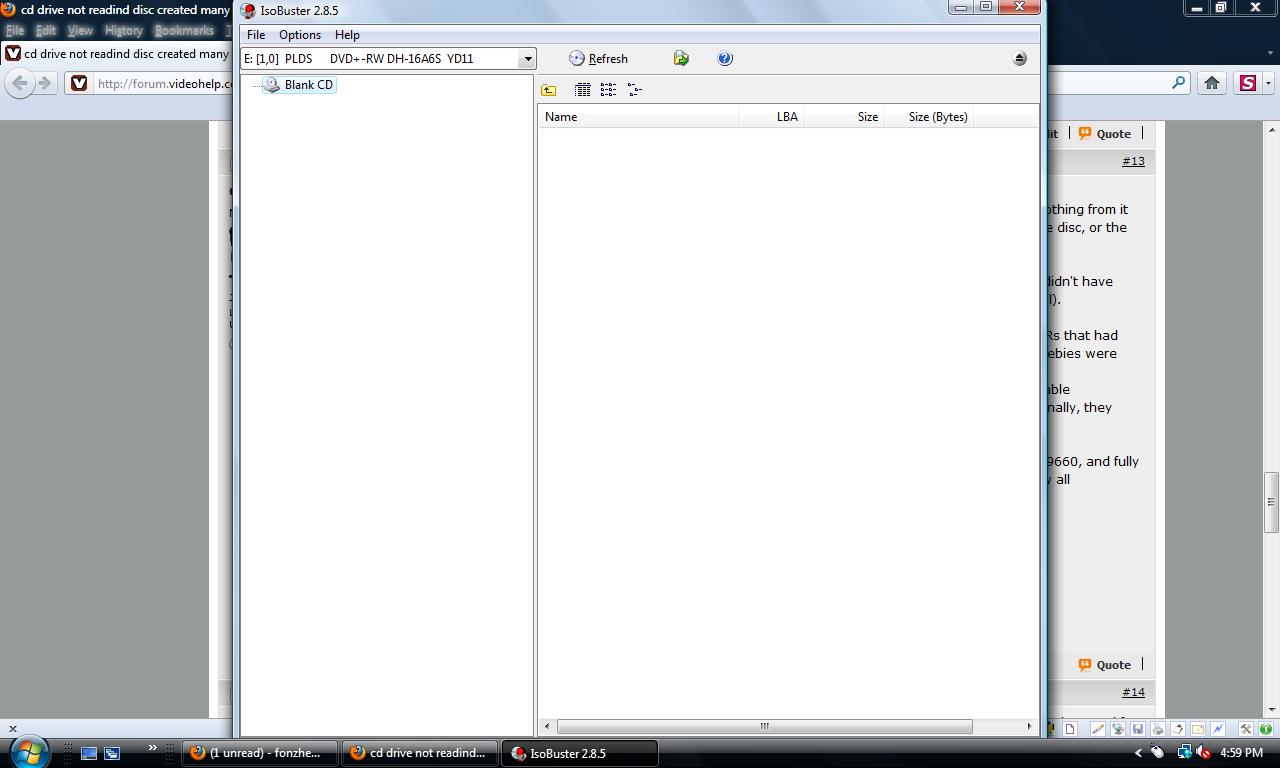The height and width of the screenshot is (768, 1280).
Task: Select the Blank CD tree item
Action: tap(299, 85)
